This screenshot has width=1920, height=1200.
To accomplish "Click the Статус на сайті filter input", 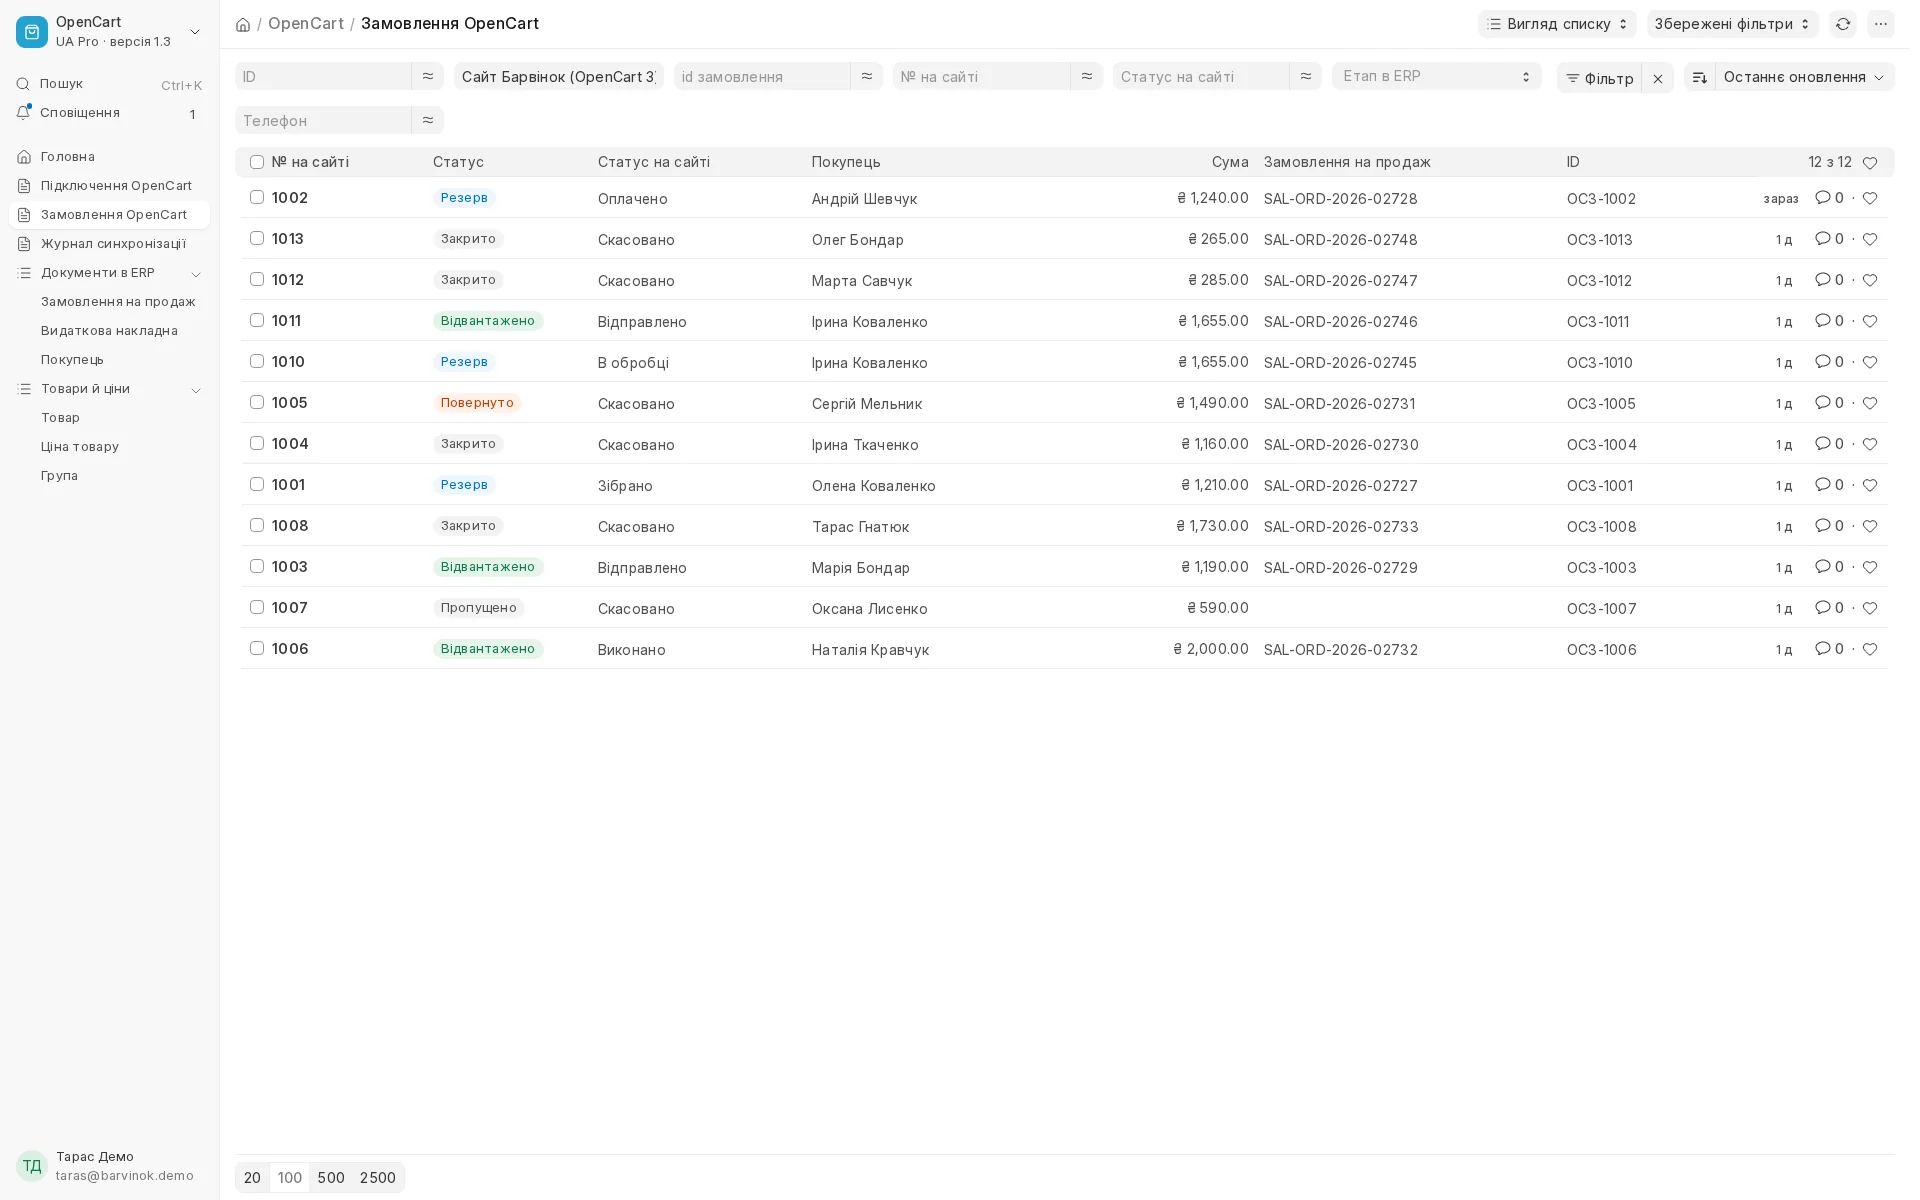I will pyautogui.click(x=1201, y=76).
